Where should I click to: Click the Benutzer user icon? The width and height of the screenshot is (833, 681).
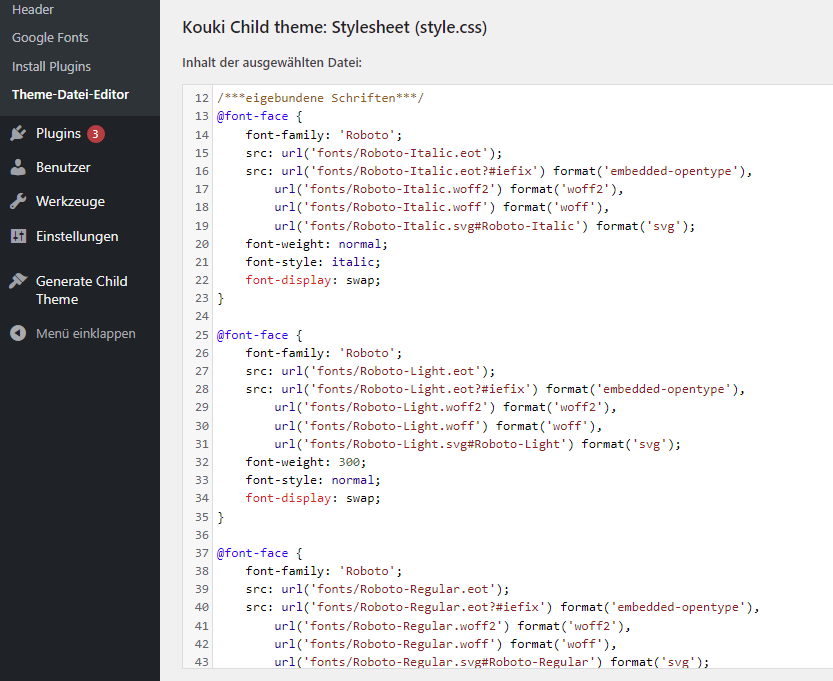18,167
